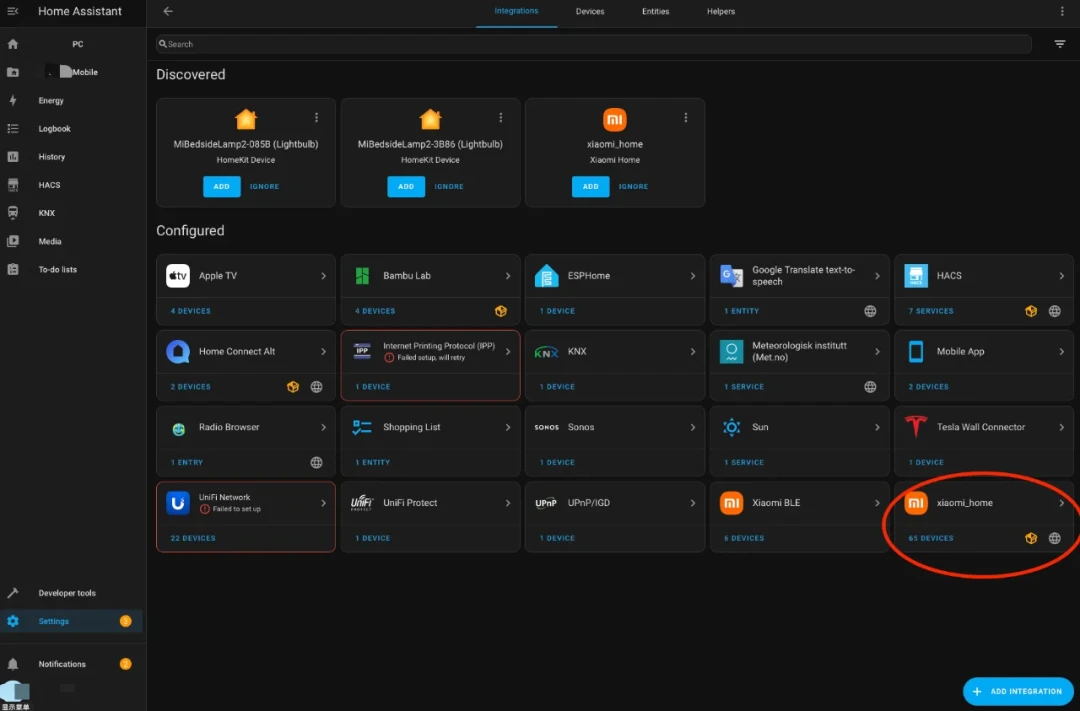Click the Add Integration button
Image resolution: width=1080 pixels, height=711 pixels.
[x=1018, y=691]
